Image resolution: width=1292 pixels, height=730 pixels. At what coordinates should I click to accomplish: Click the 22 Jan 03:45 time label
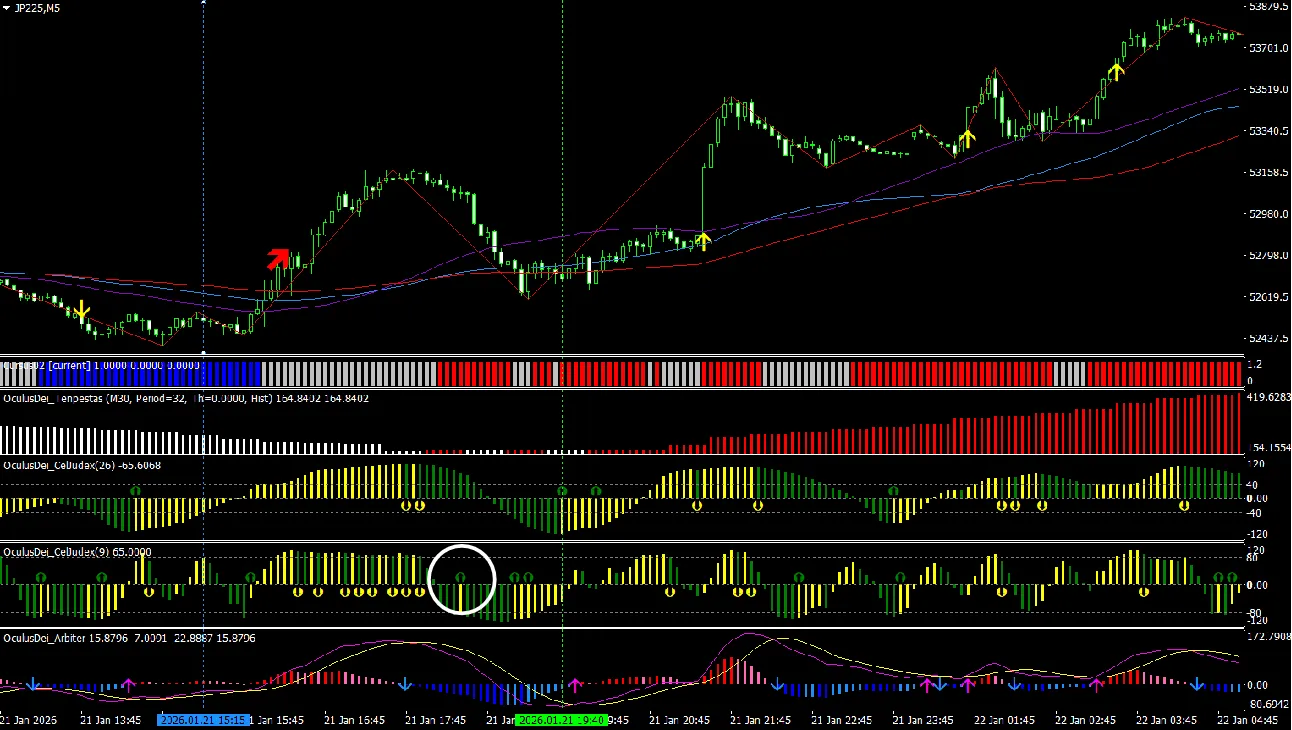(1169, 720)
